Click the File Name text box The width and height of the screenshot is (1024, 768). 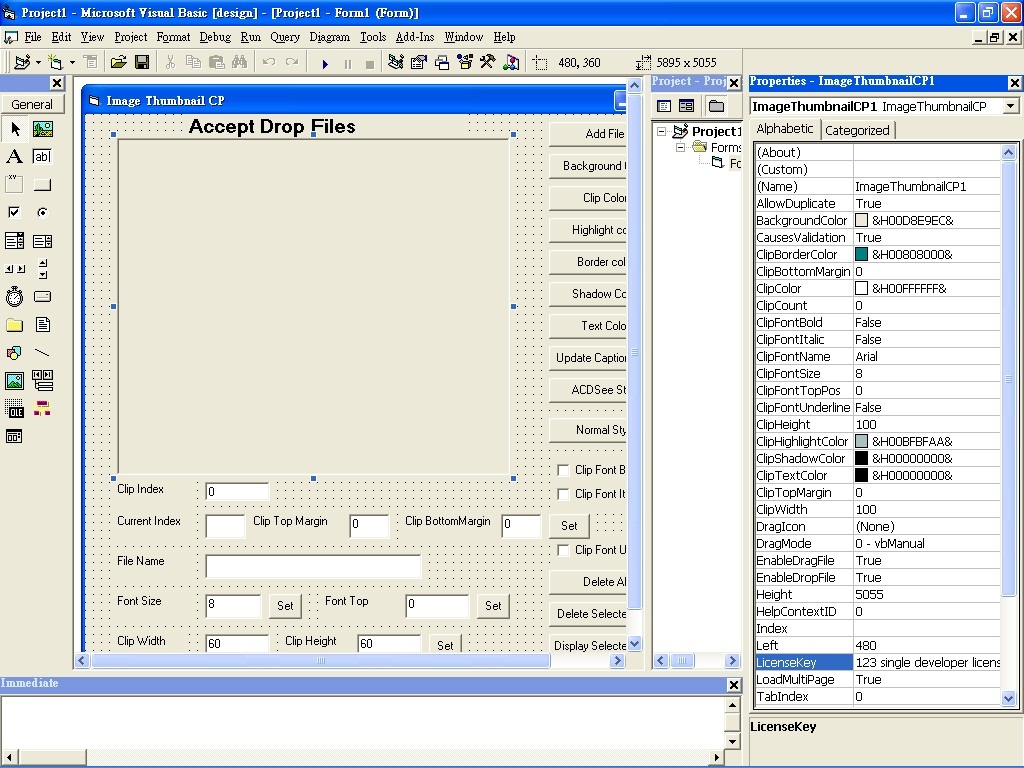313,567
